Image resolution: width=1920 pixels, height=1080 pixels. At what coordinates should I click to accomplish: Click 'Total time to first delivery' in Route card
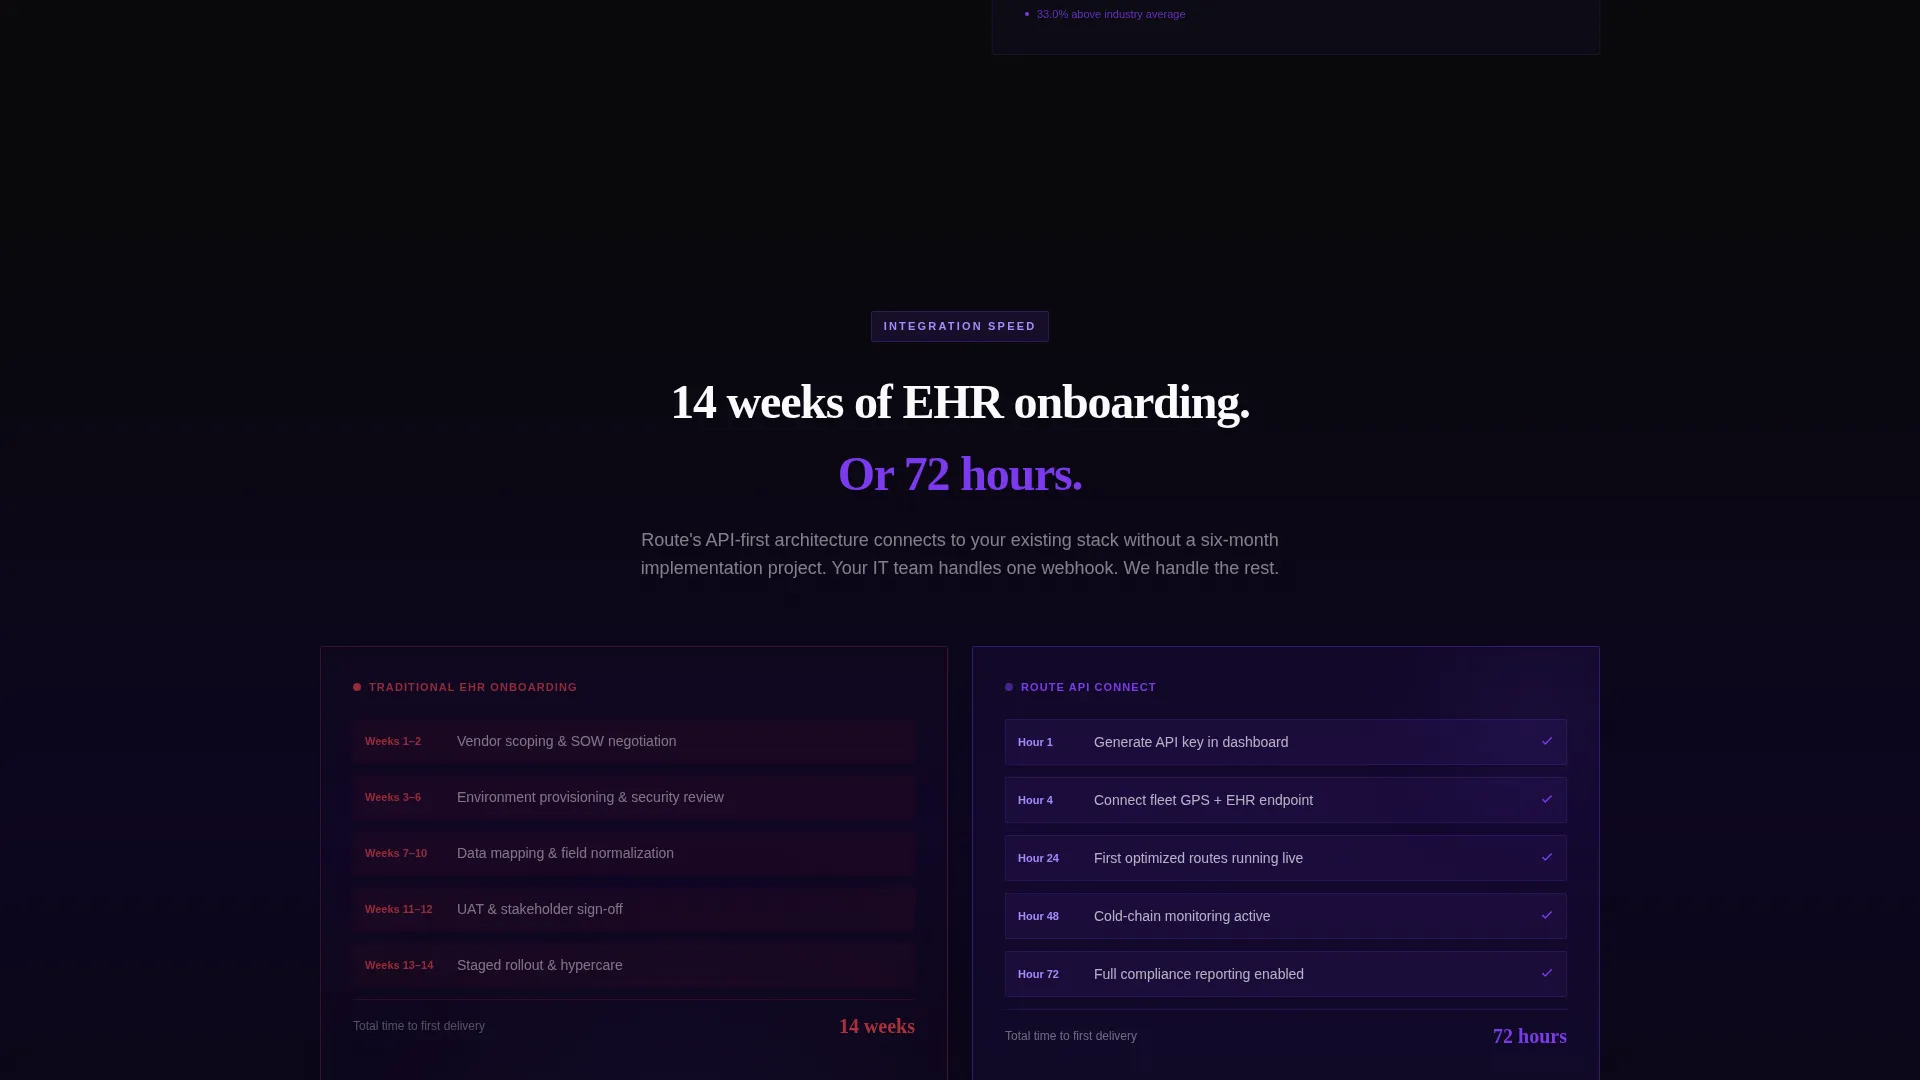point(1071,1036)
